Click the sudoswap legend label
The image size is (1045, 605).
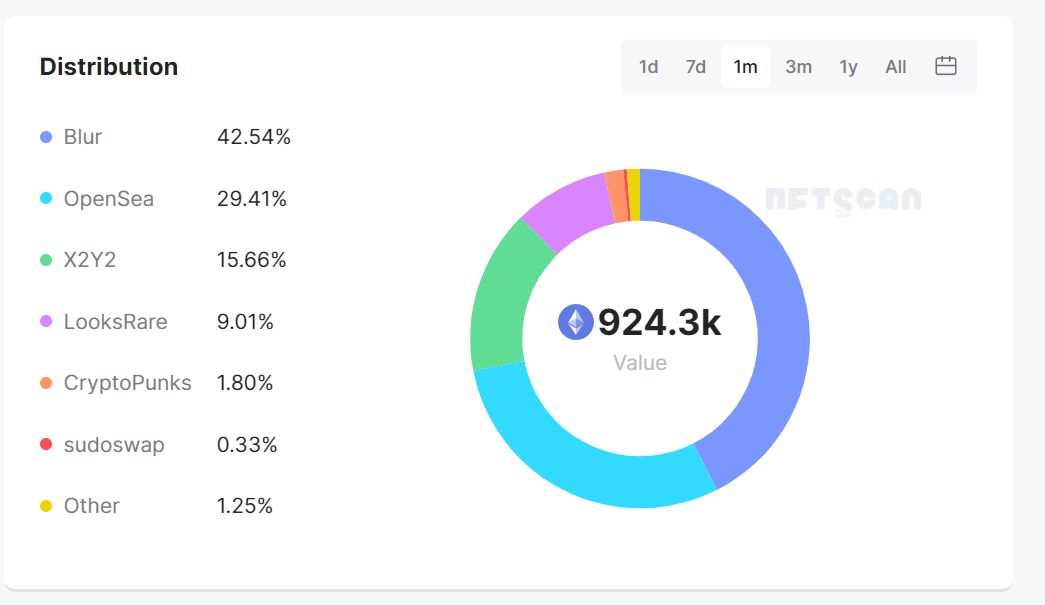(x=113, y=445)
